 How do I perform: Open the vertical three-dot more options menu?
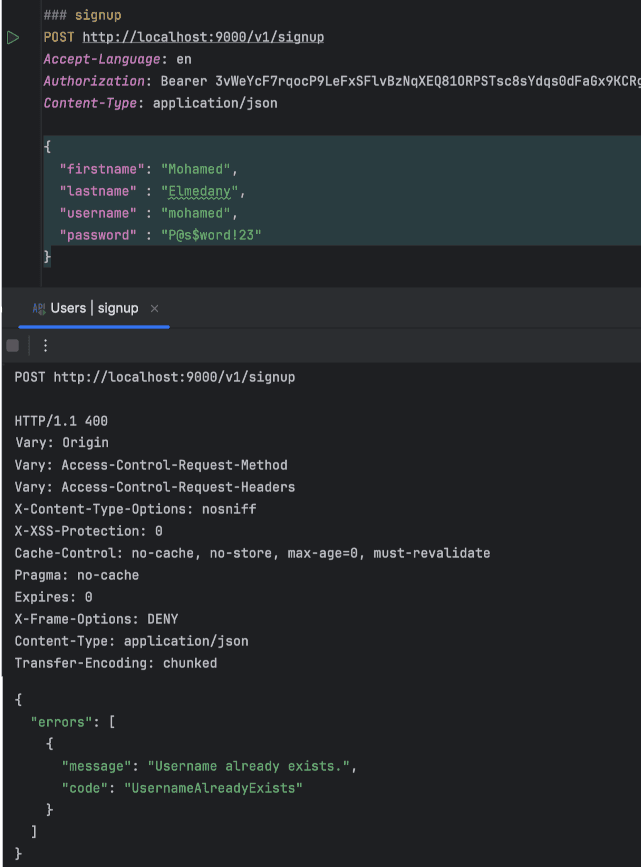45,346
